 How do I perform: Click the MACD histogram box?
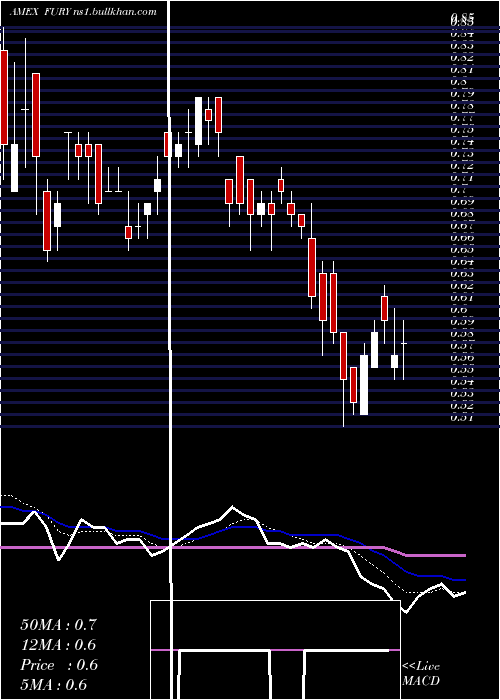tap(275, 650)
